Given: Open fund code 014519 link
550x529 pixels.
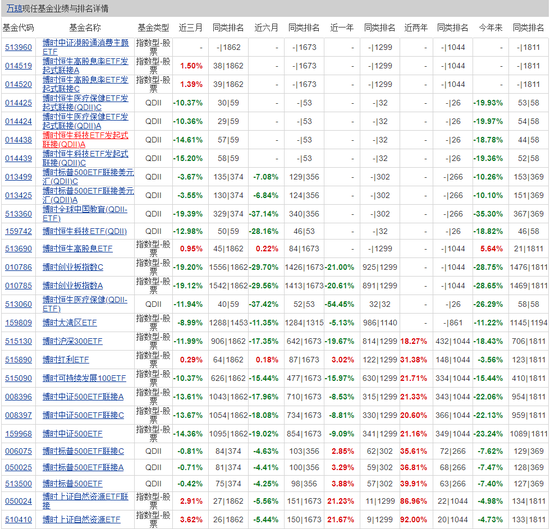Looking at the screenshot, I should click(x=19, y=66).
